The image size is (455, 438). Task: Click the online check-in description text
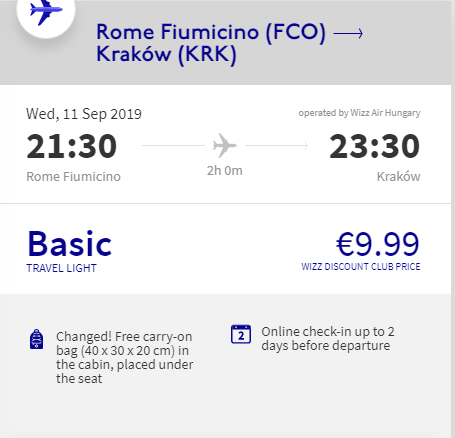tap(328, 339)
